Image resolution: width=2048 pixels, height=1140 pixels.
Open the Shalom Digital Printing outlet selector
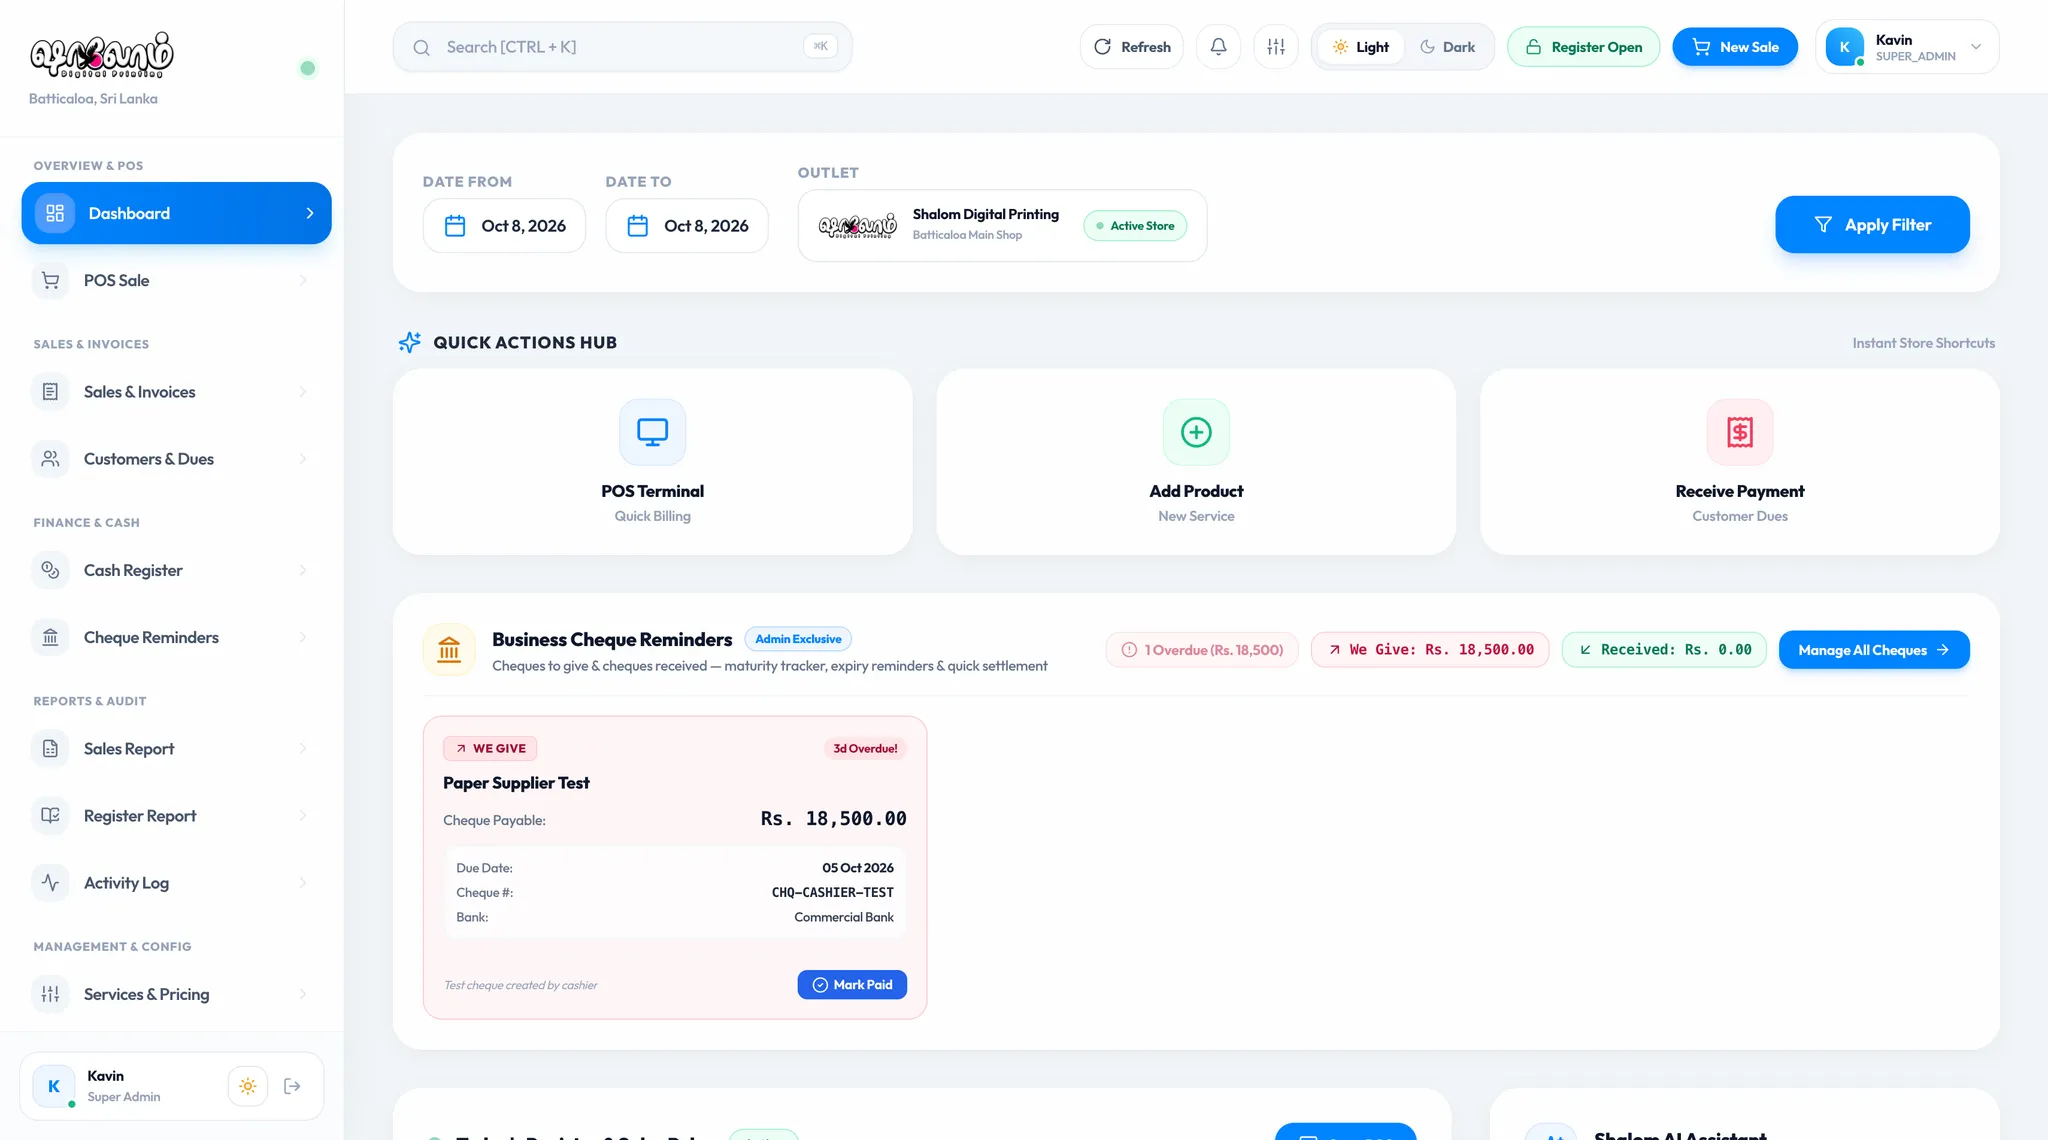[x=1002, y=226]
